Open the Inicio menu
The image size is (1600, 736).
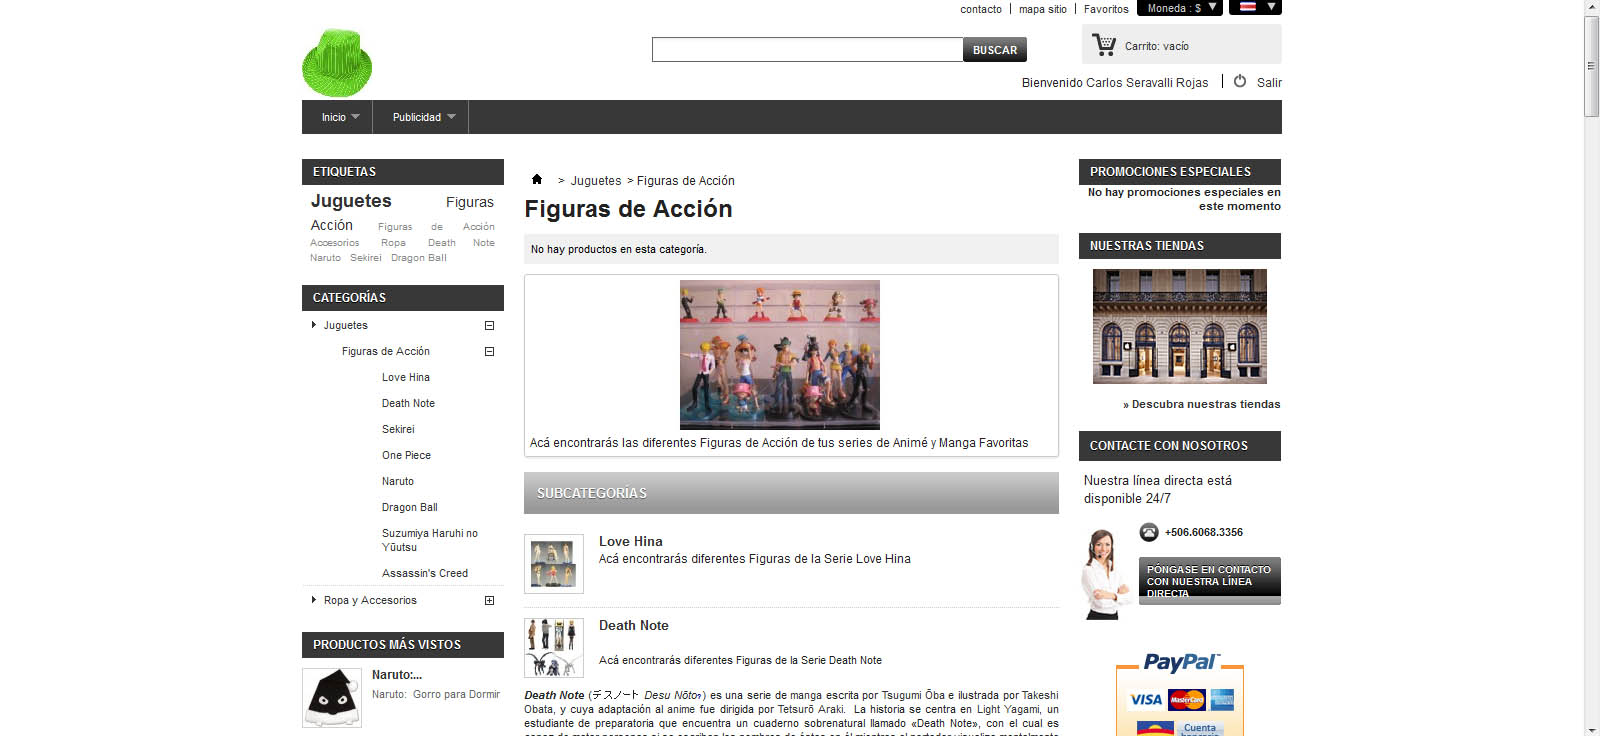click(338, 117)
